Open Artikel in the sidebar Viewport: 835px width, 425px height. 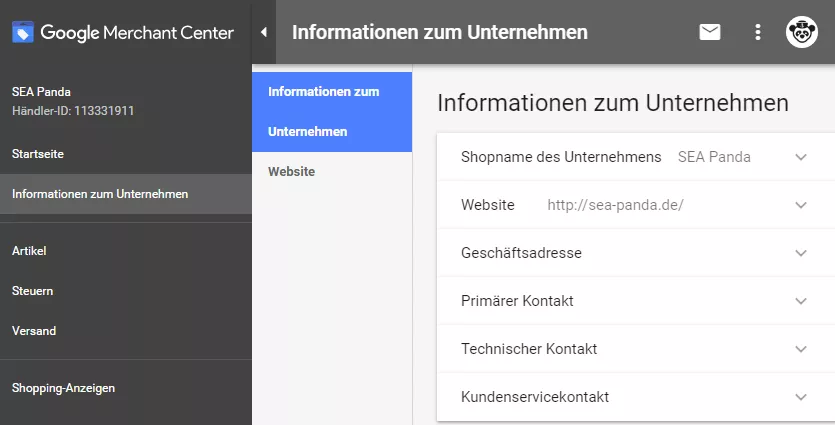click(126, 251)
